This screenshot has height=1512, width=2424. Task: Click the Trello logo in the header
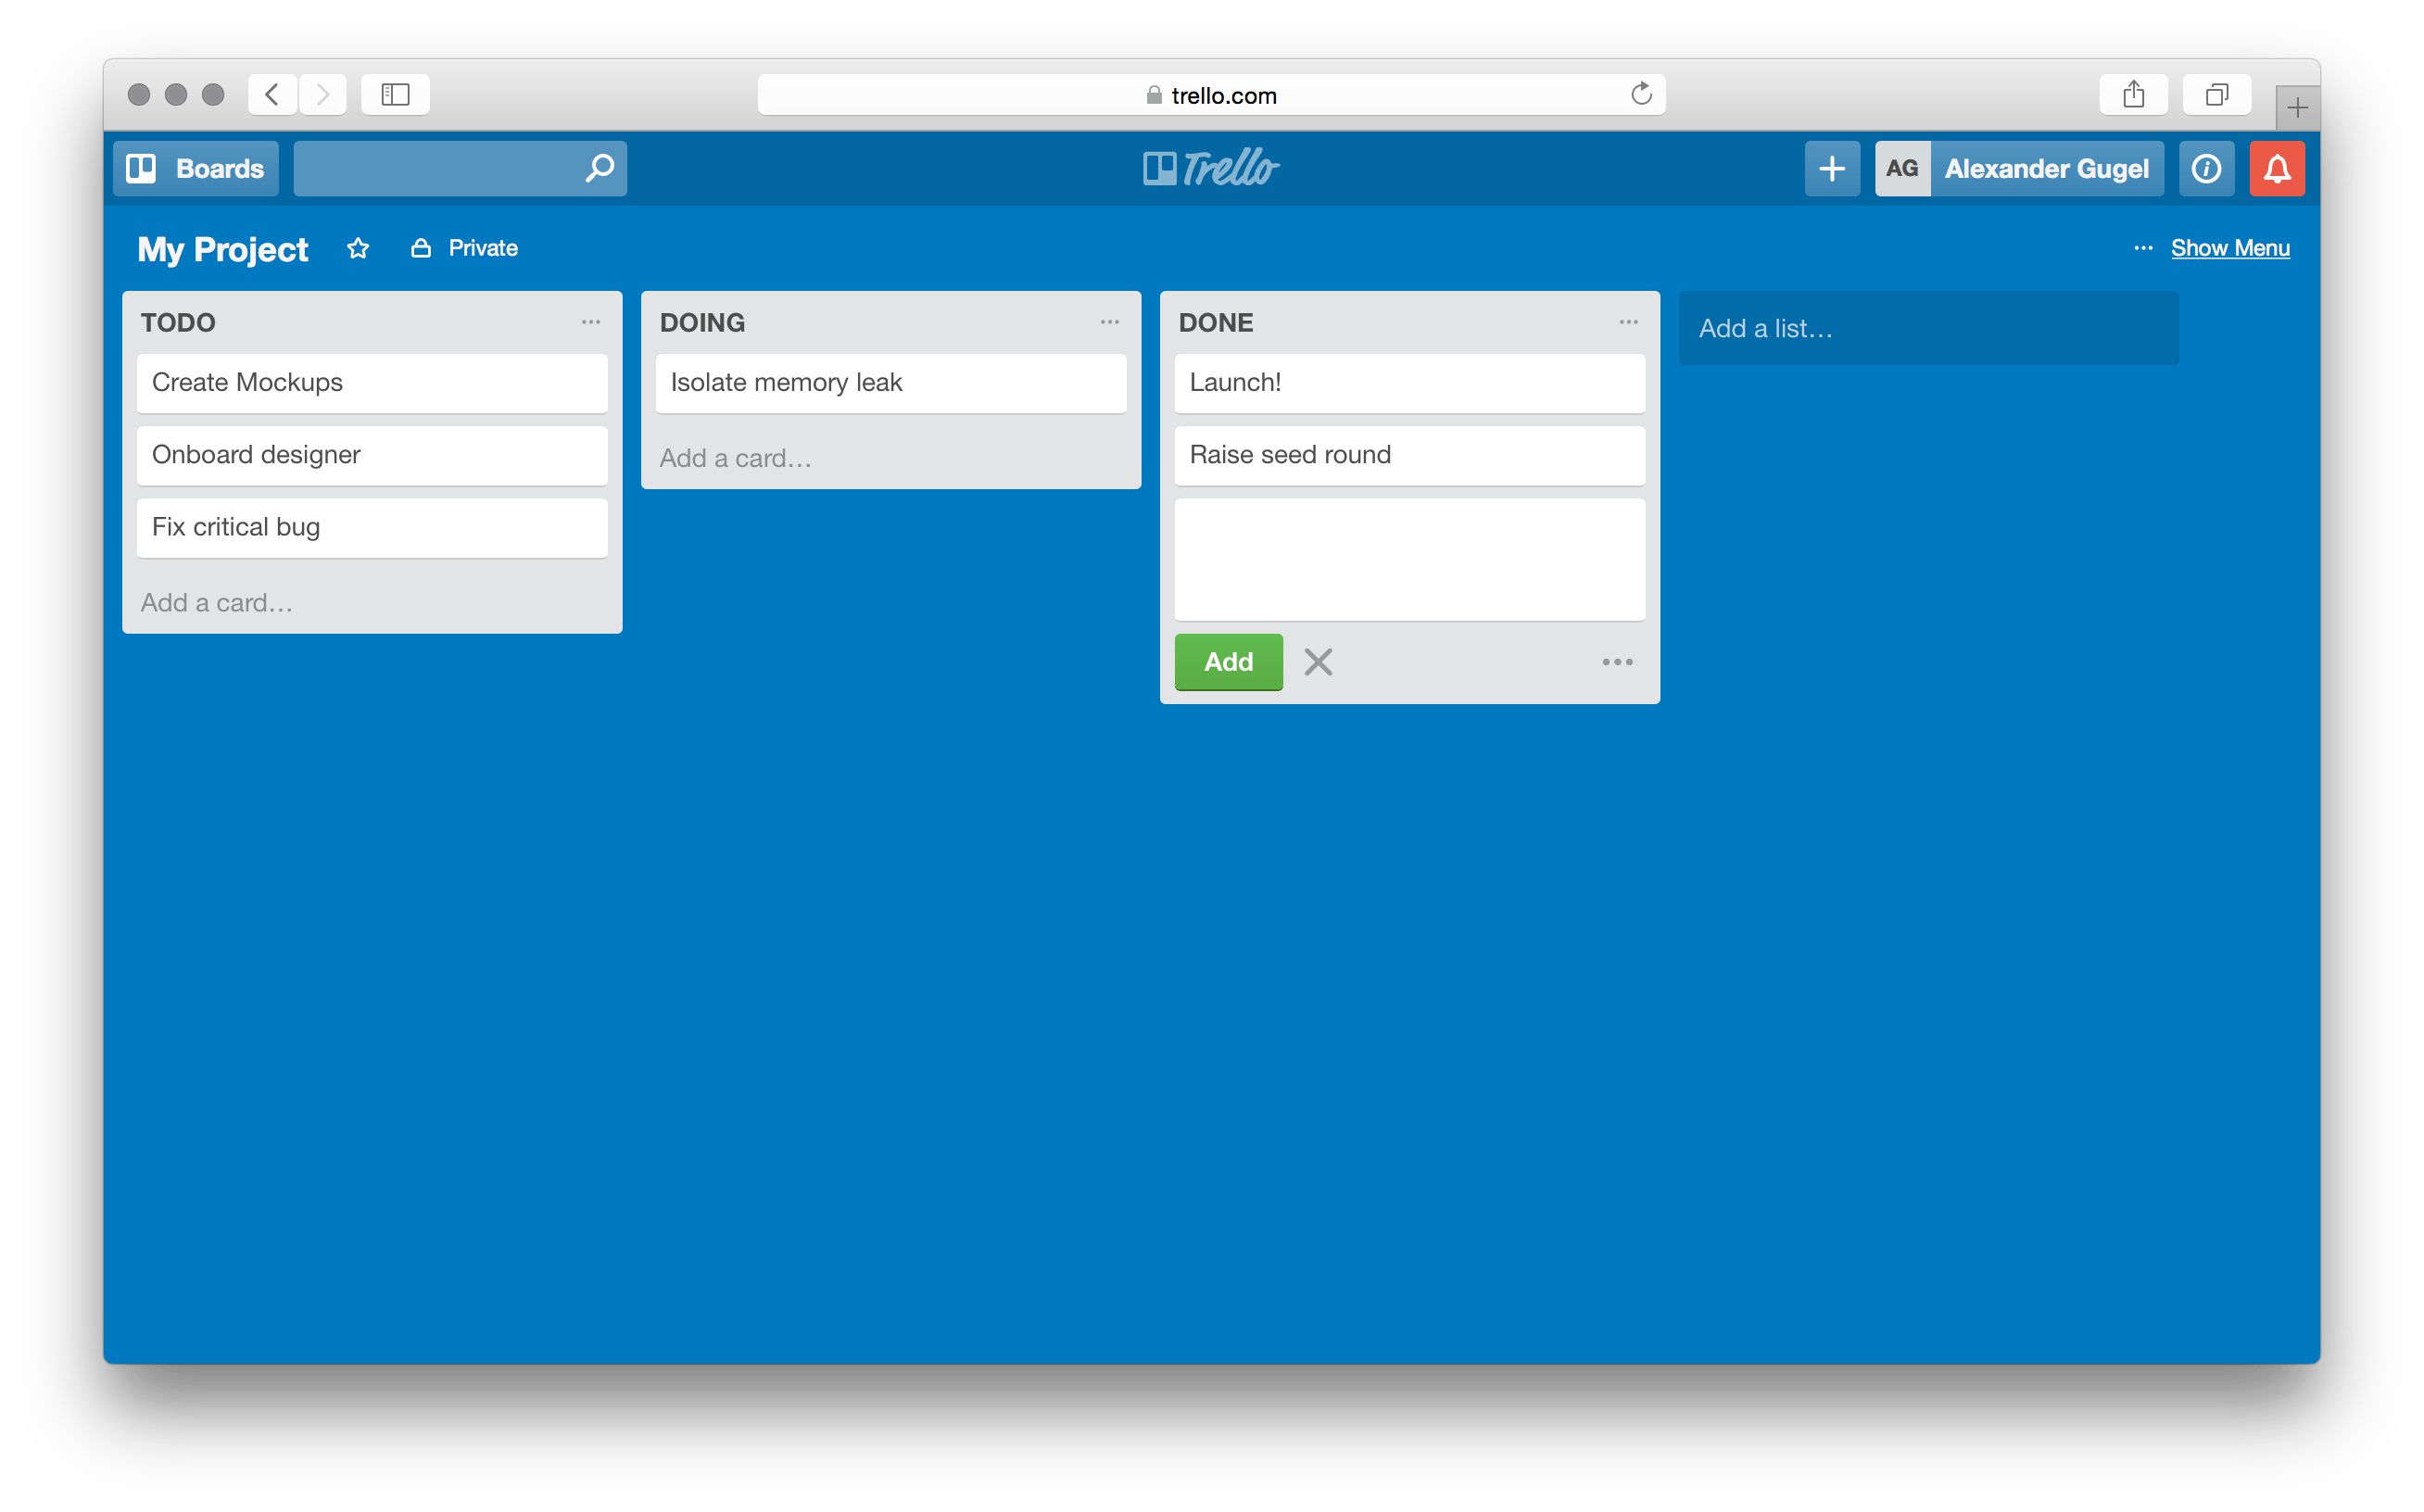[1210, 168]
